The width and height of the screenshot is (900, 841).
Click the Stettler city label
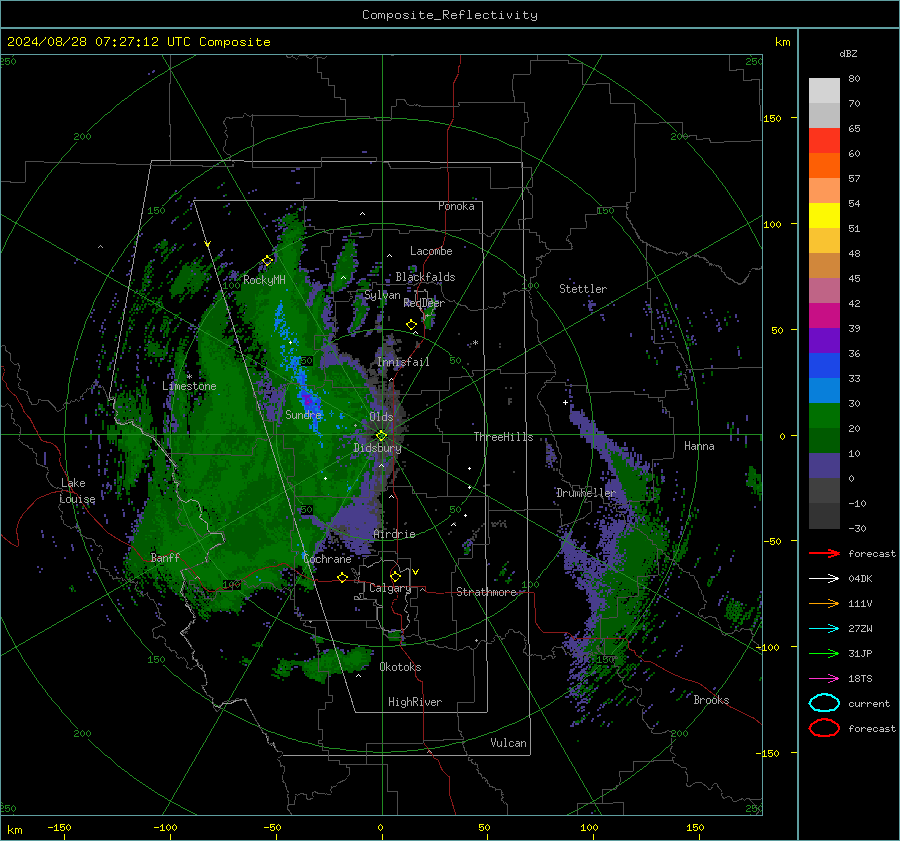tap(583, 289)
